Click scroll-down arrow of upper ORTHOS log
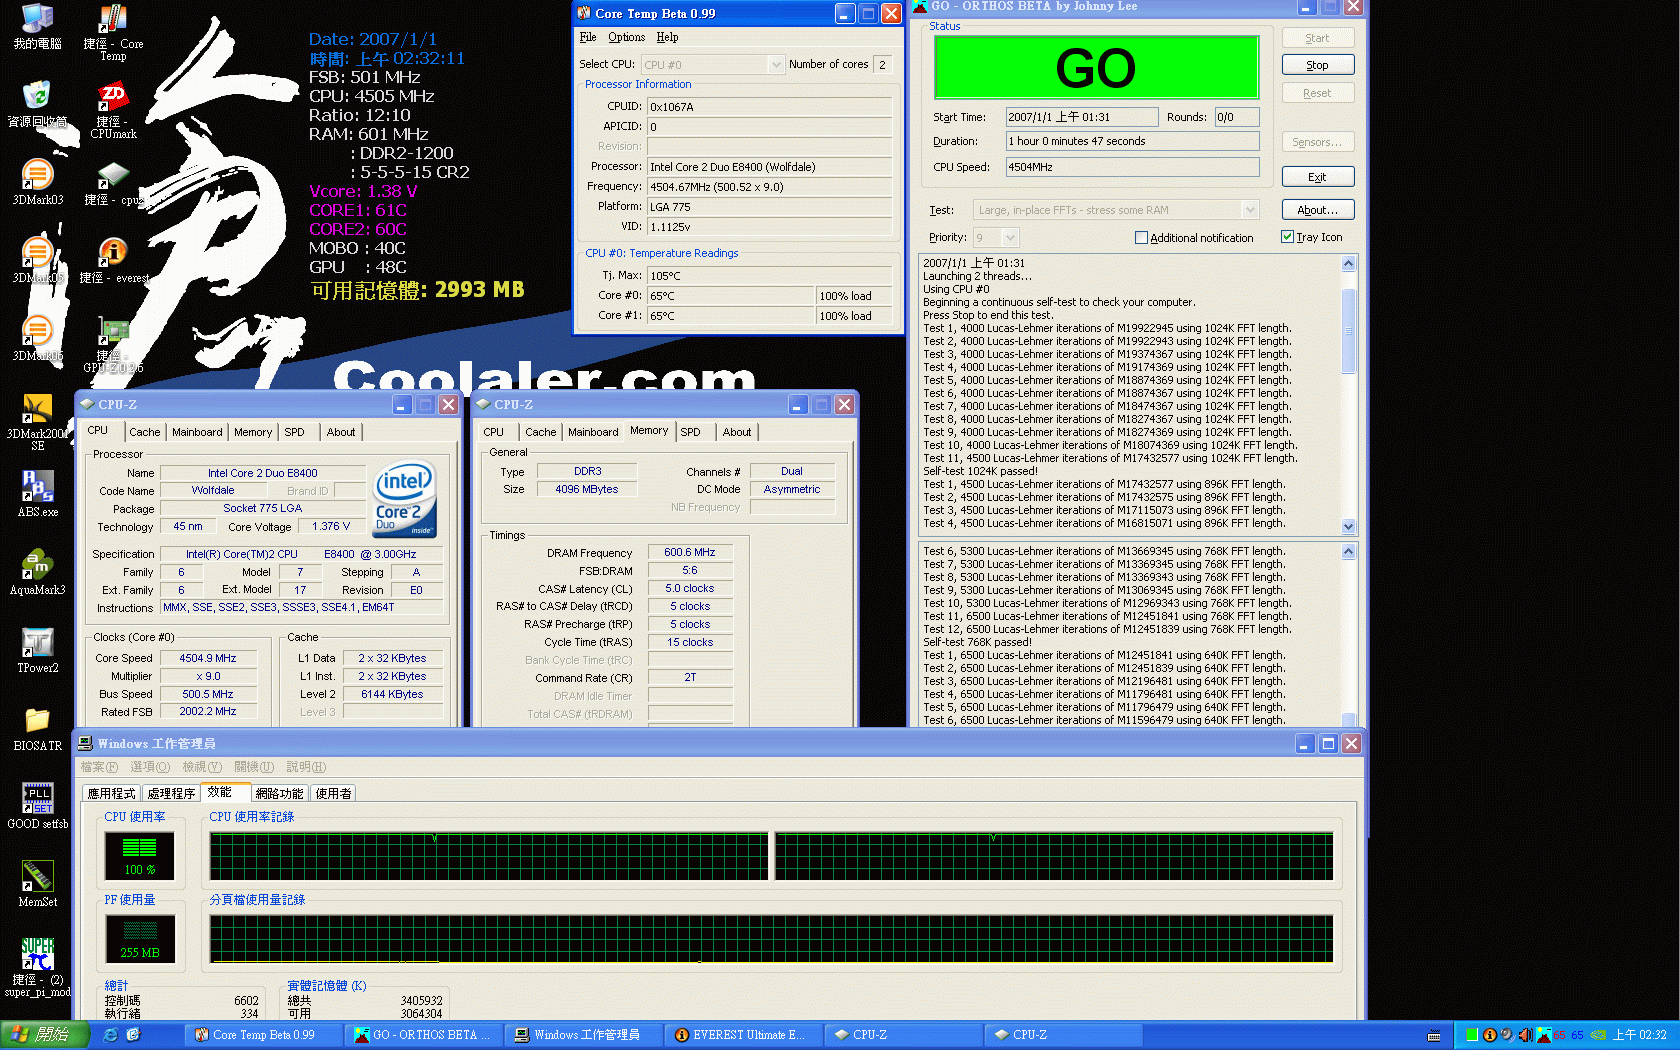 [x=1348, y=526]
